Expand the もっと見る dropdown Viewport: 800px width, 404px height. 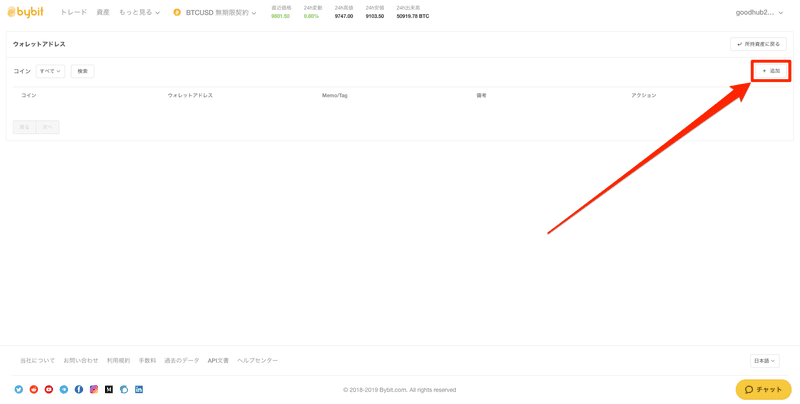click(x=139, y=12)
